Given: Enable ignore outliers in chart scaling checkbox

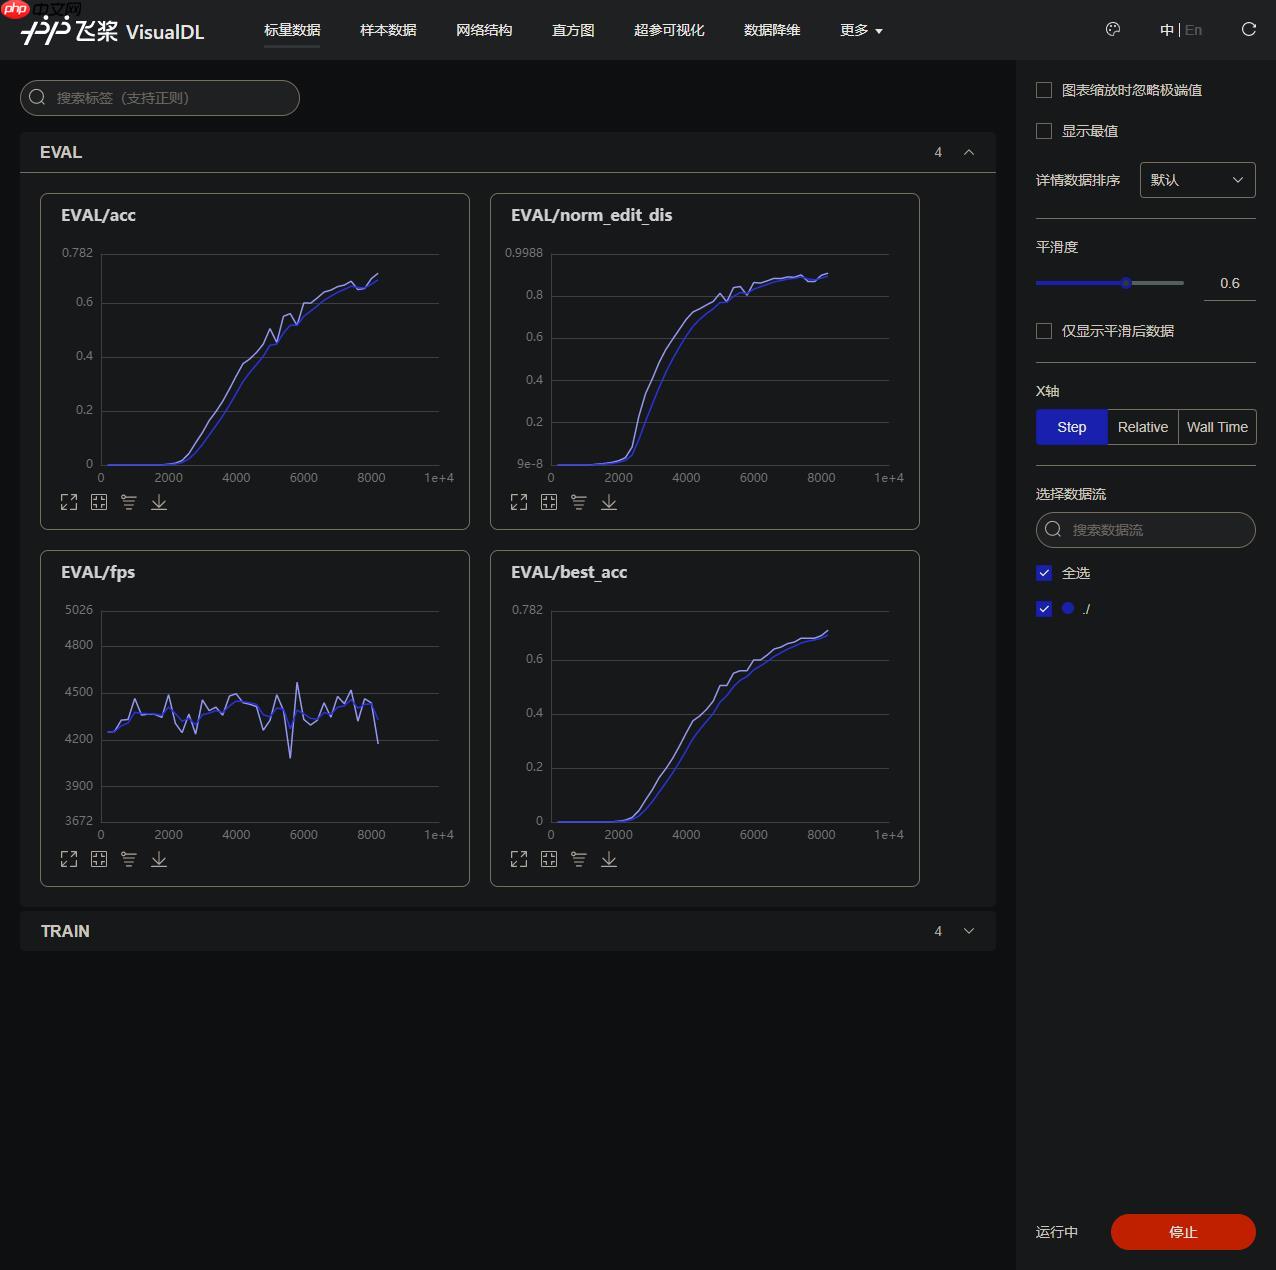Looking at the screenshot, I should point(1044,90).
